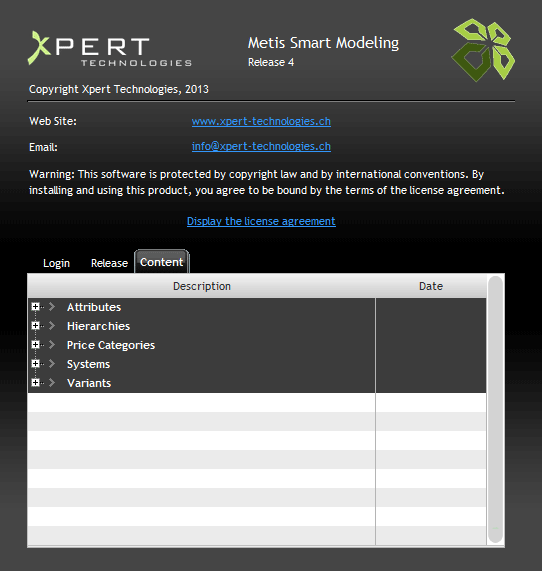The height and width of the screenshot is (571, 542).
Task: Click the vertical scrollbar in the content table
Action: pyautogui.click(x=495, y=410)
